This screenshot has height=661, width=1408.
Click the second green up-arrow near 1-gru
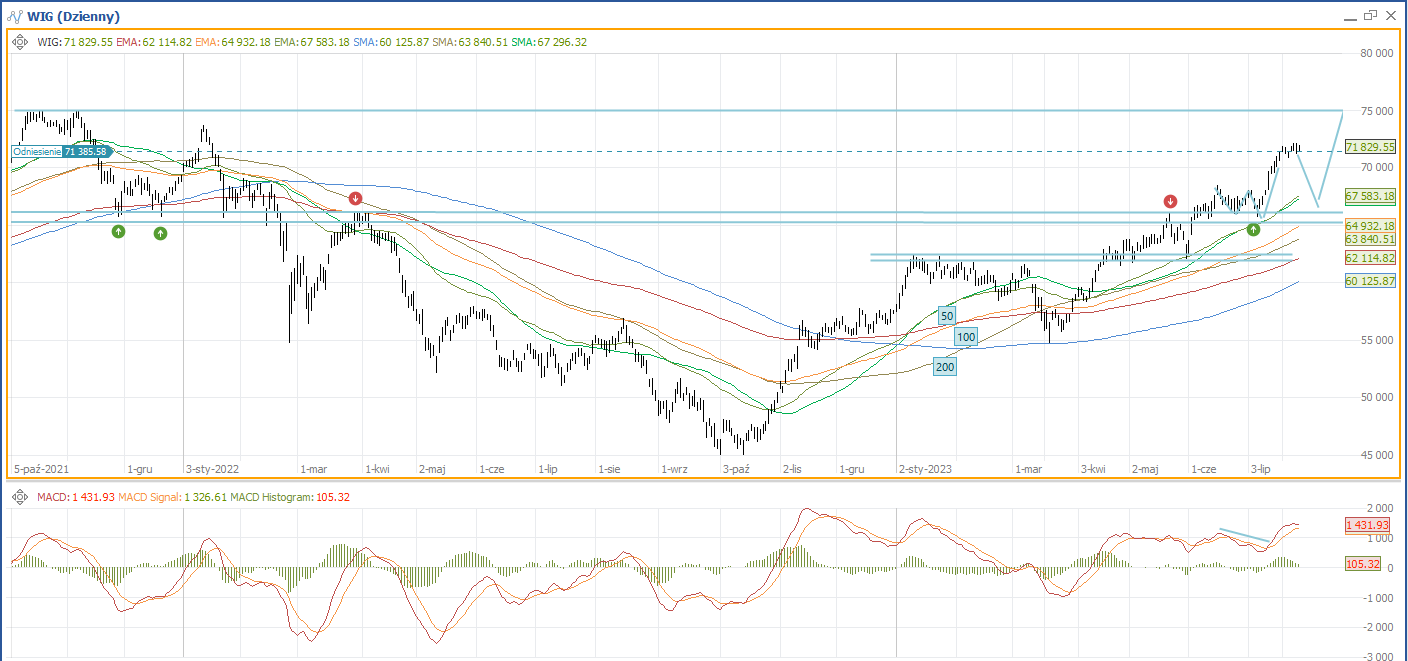(160, 234)
